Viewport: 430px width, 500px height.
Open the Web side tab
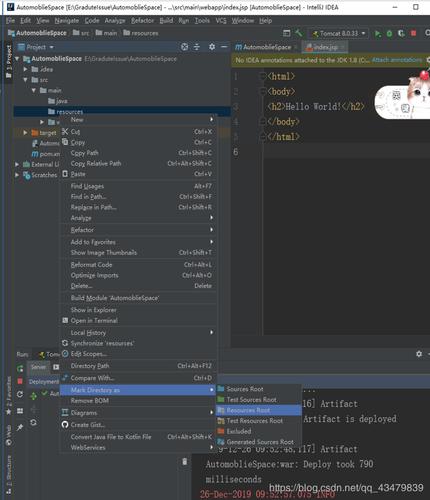(8, 435)
